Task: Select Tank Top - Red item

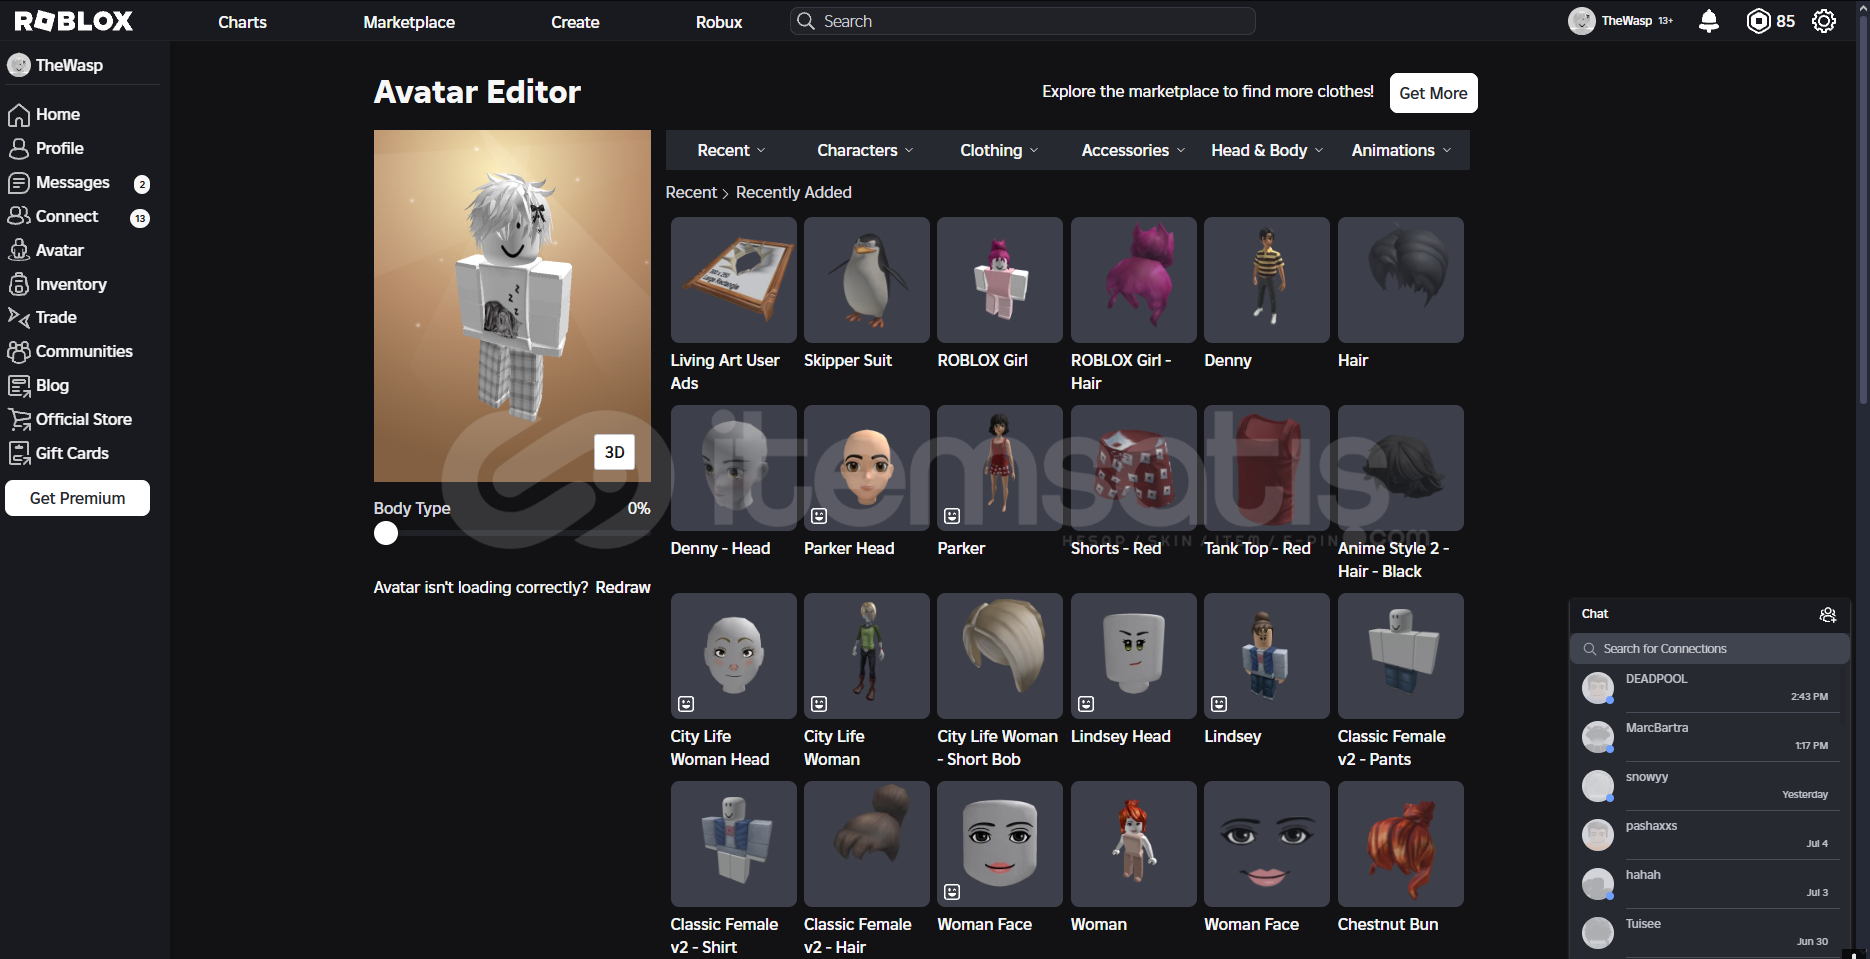Action: point(1267,483)
